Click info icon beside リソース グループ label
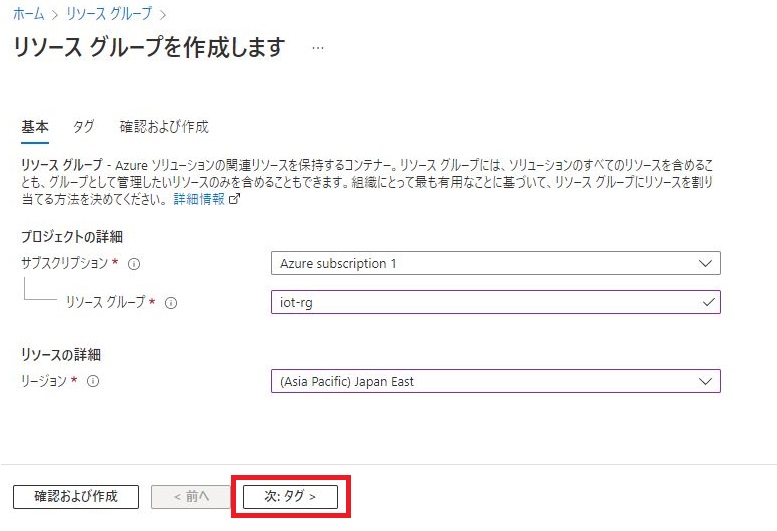This screenshot has height=531, width=777. (171, 303)
